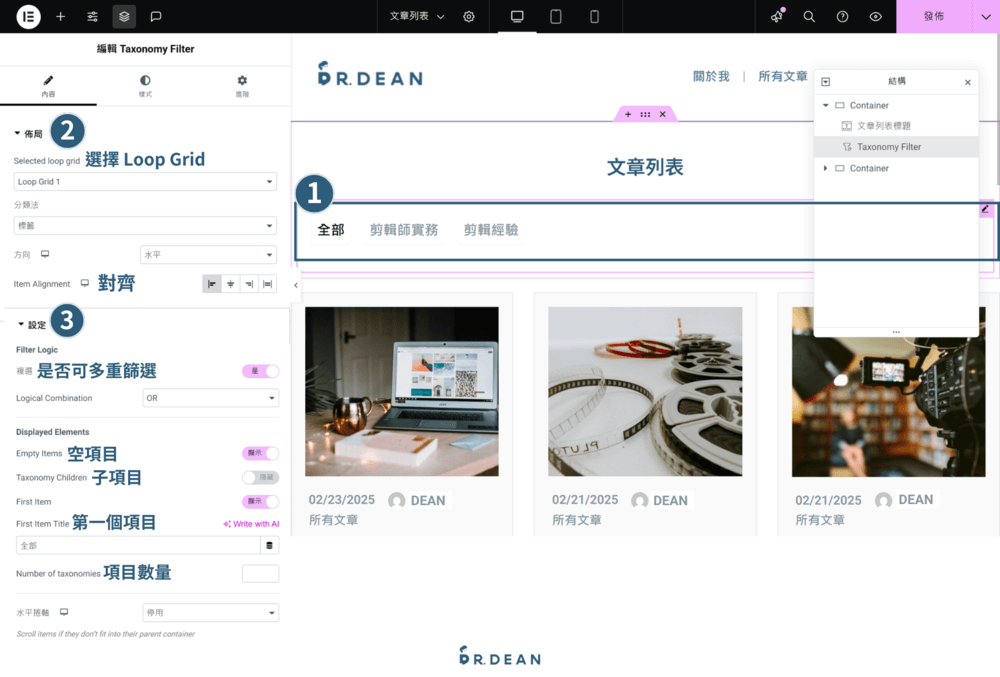The height and width of the screenshot is (677, 1000).
Task: Enable the Taxonomy Children 隱藏 toggle
Action: point(258,478)
